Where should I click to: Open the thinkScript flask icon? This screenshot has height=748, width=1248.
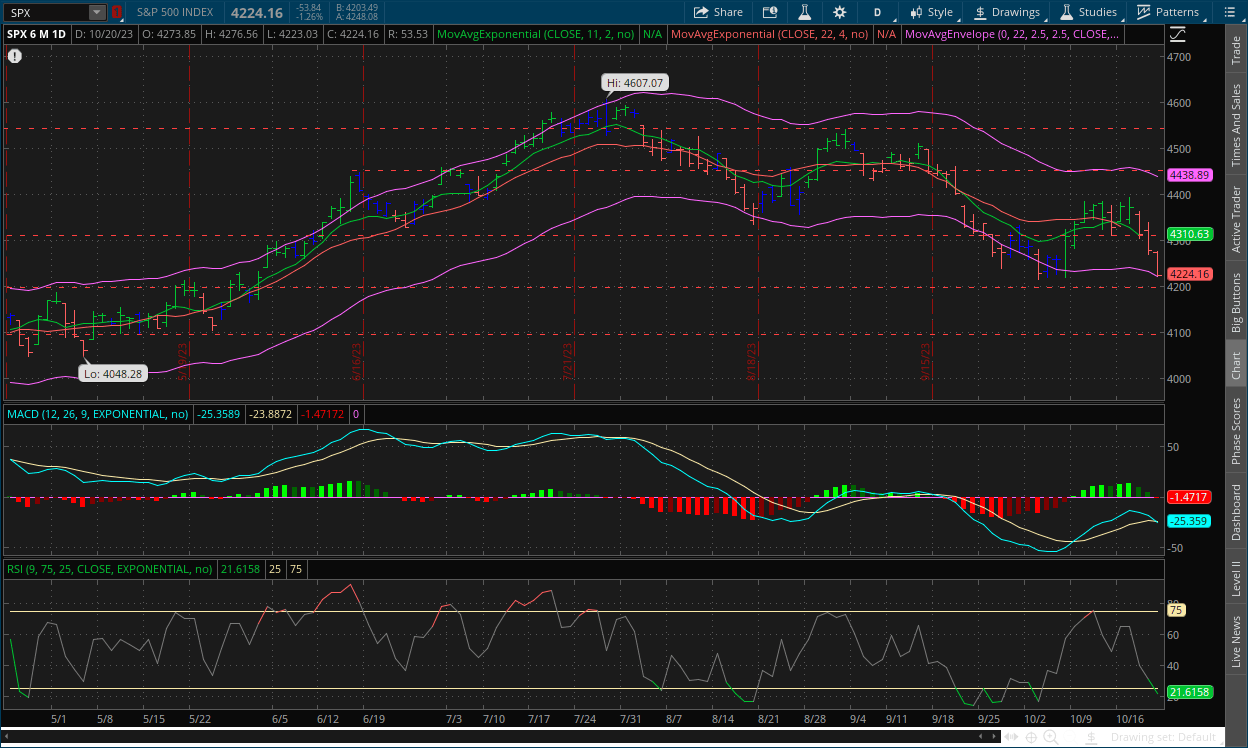[x=803, y=12]
